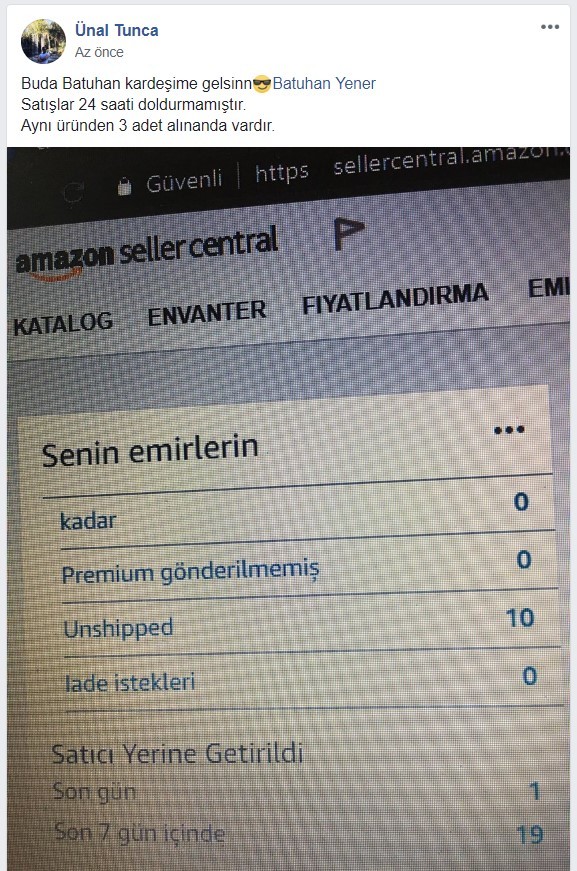This screenshot has width=577, height=871.
Task: Click the flag icon beside the logo
Action: [349, 233]
